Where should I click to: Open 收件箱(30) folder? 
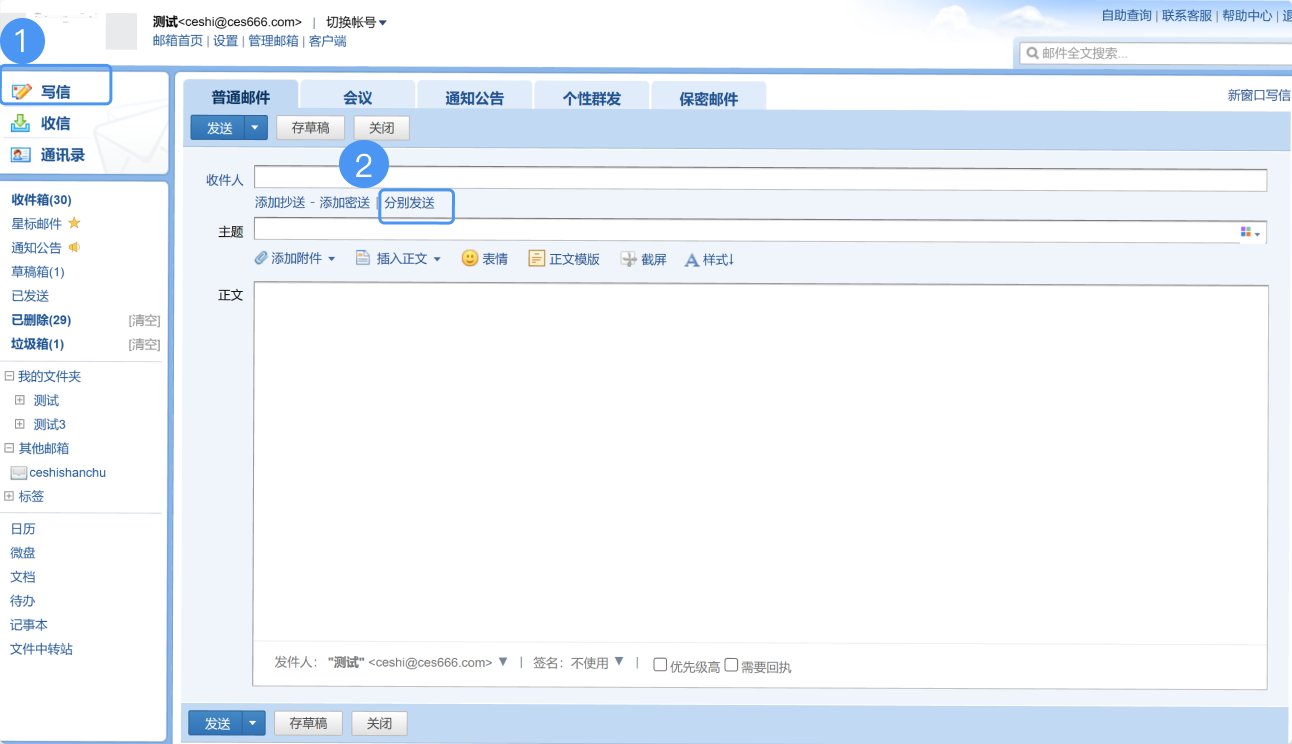pos(41,200)
